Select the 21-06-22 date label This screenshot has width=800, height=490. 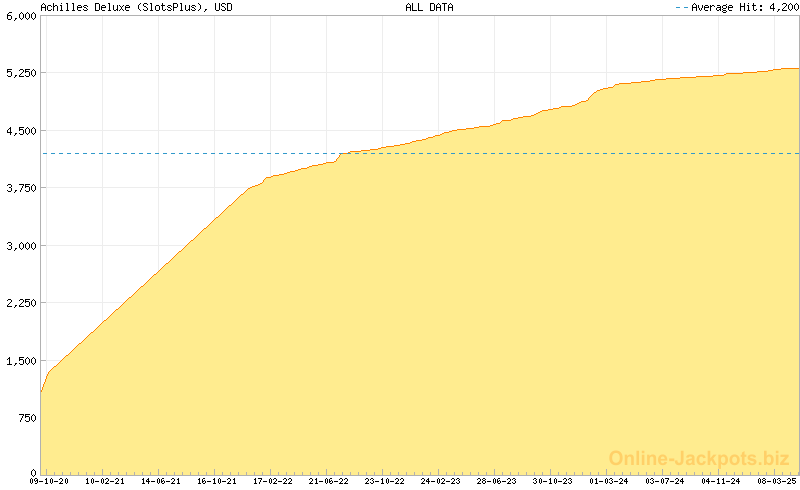328,481
